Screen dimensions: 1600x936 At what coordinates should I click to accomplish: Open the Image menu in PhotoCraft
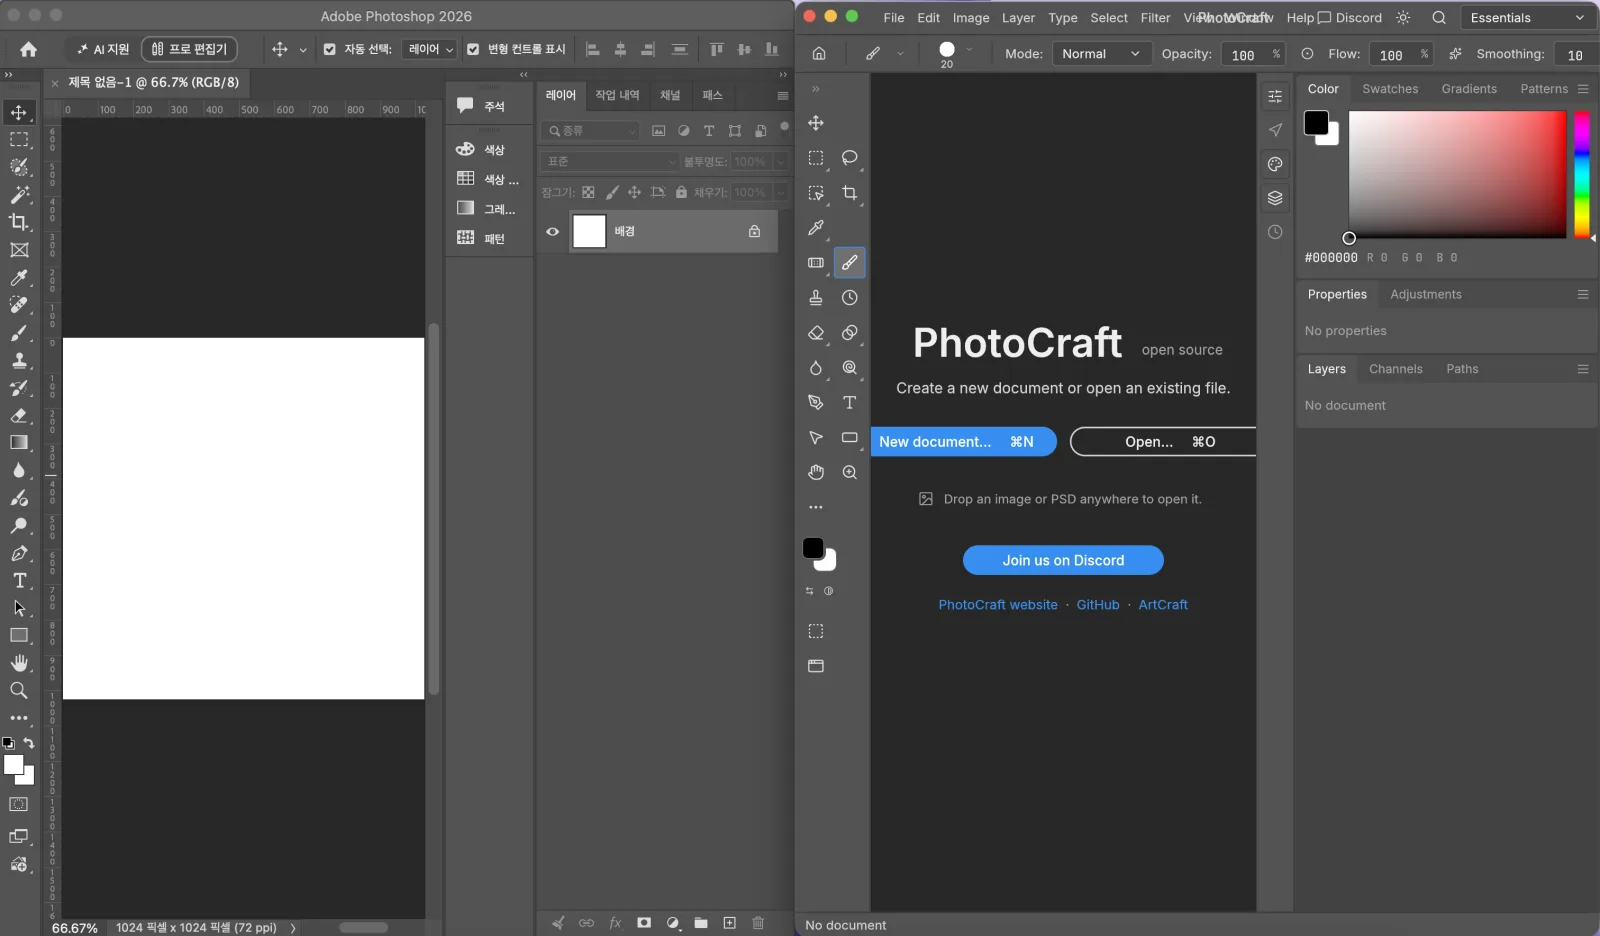[970, 18]
